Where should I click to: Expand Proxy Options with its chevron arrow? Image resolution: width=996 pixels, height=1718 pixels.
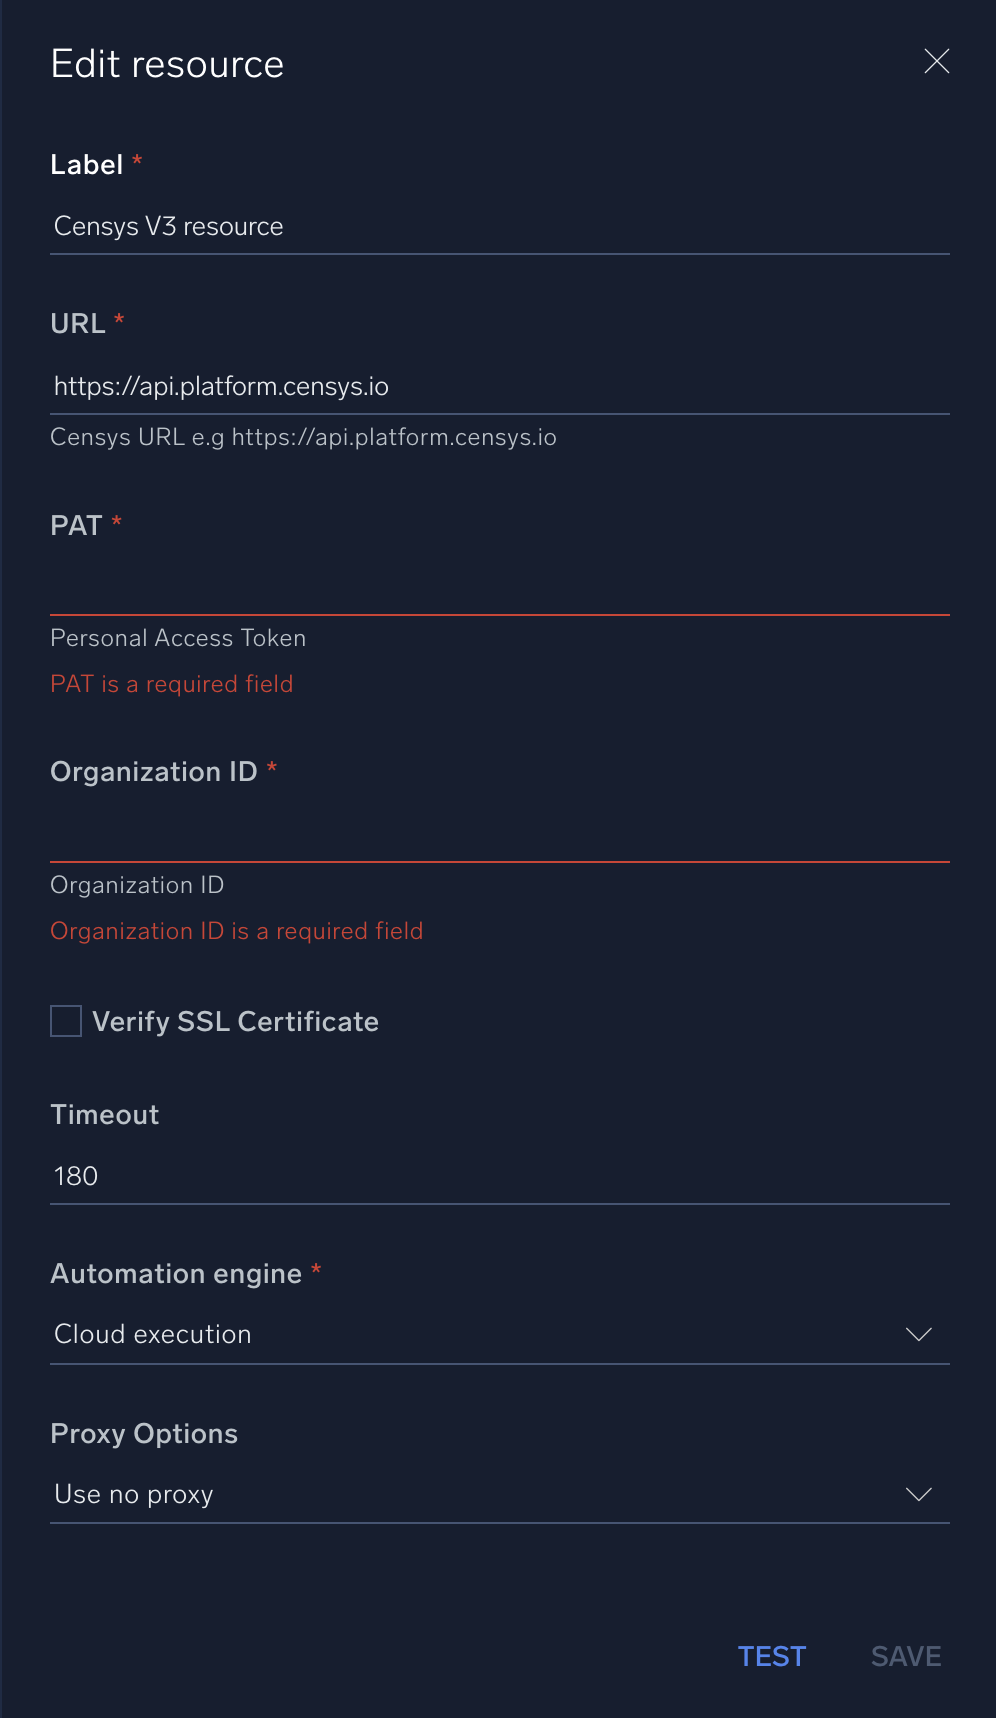tap(918, 1495)
